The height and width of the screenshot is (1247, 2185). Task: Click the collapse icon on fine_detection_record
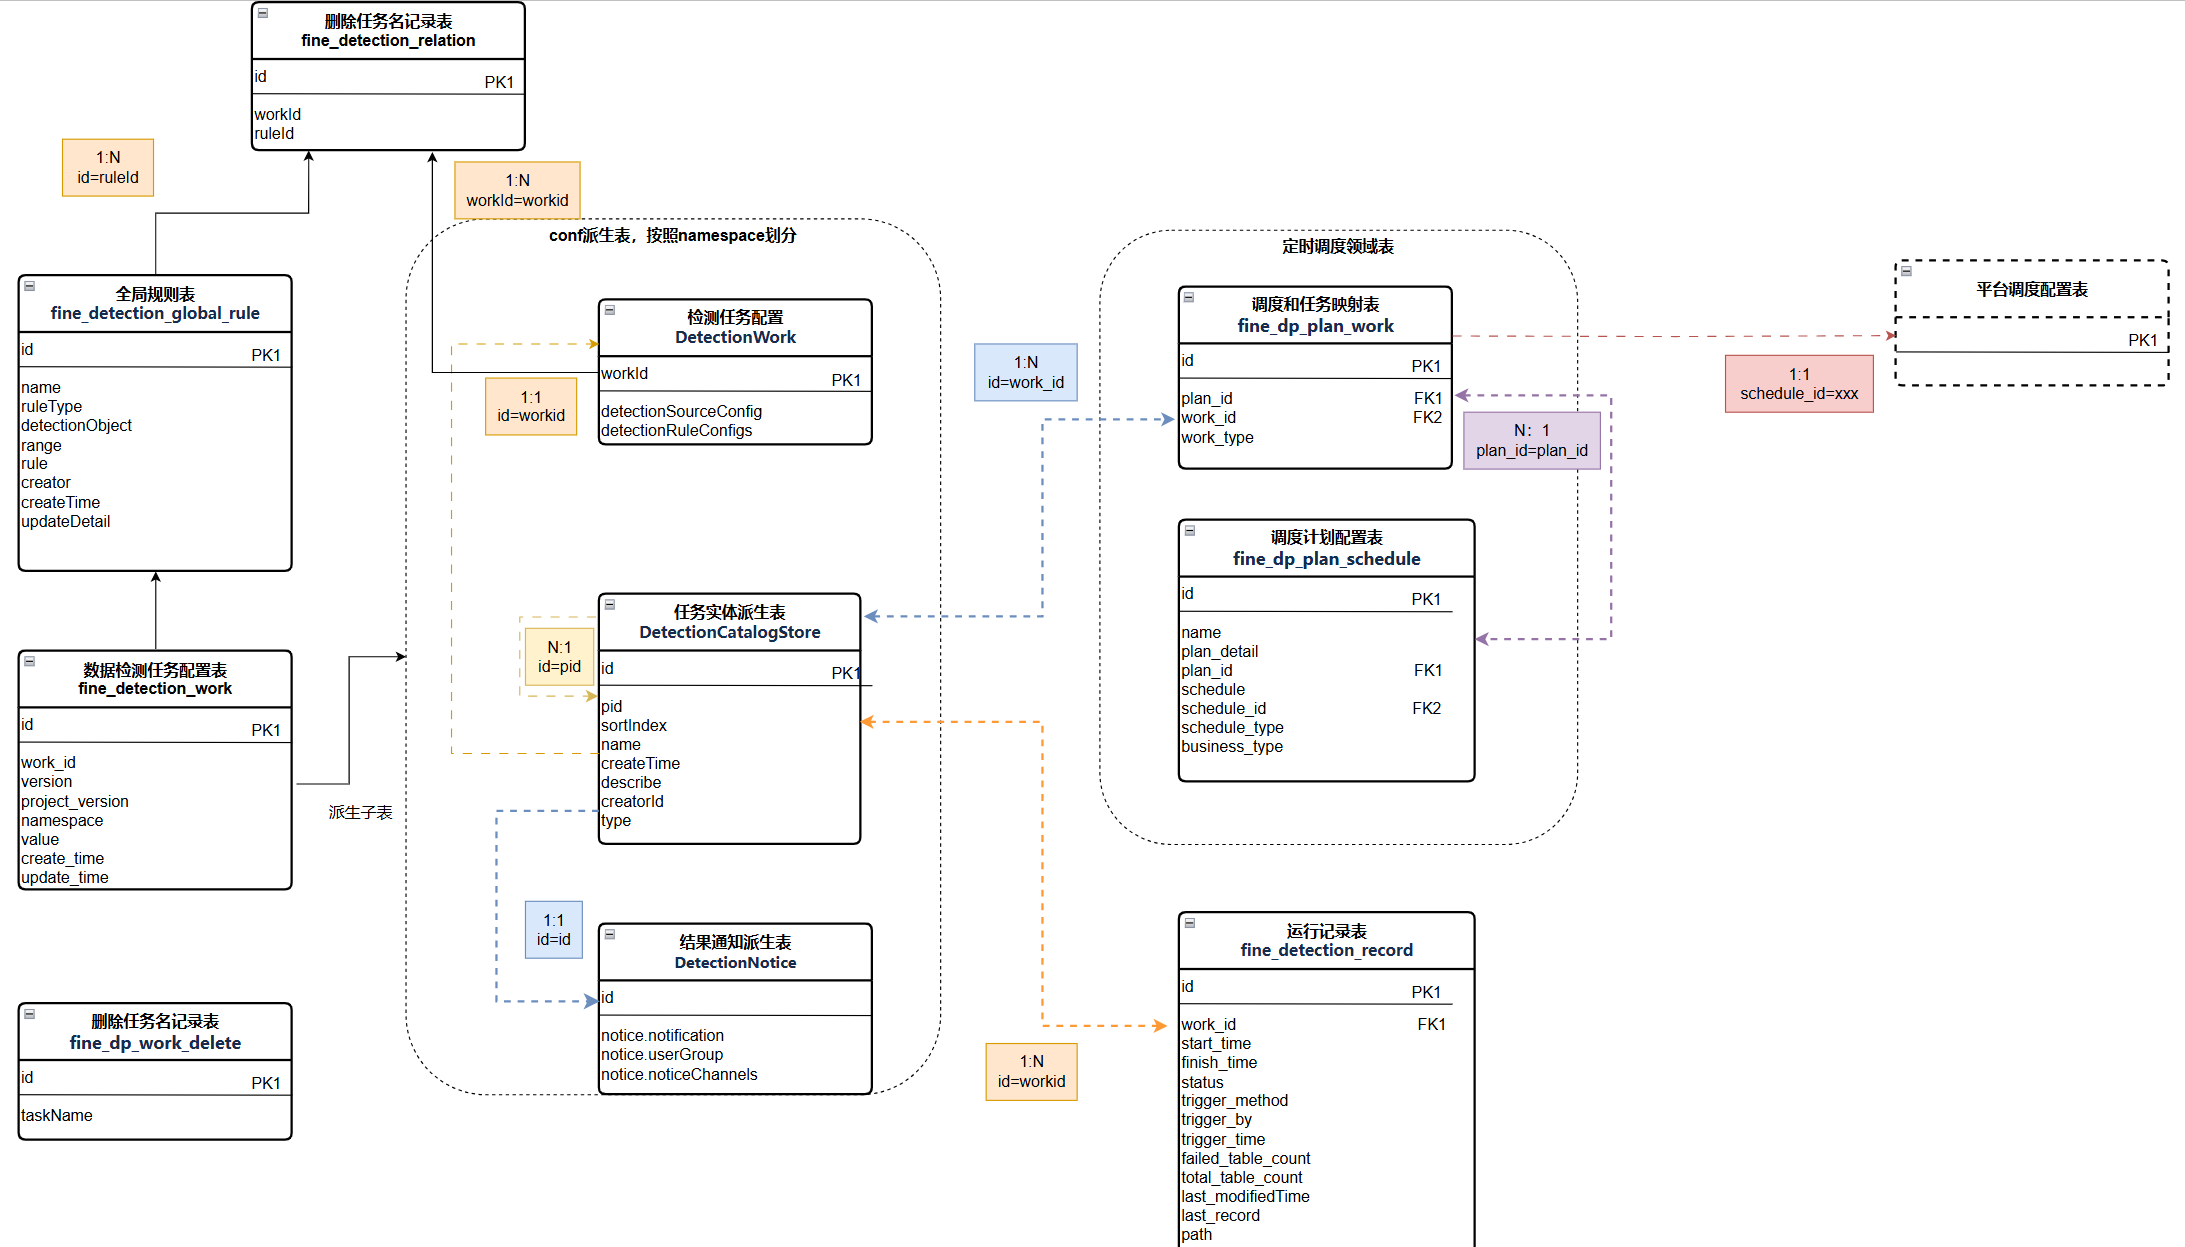tap(1190, 923)
